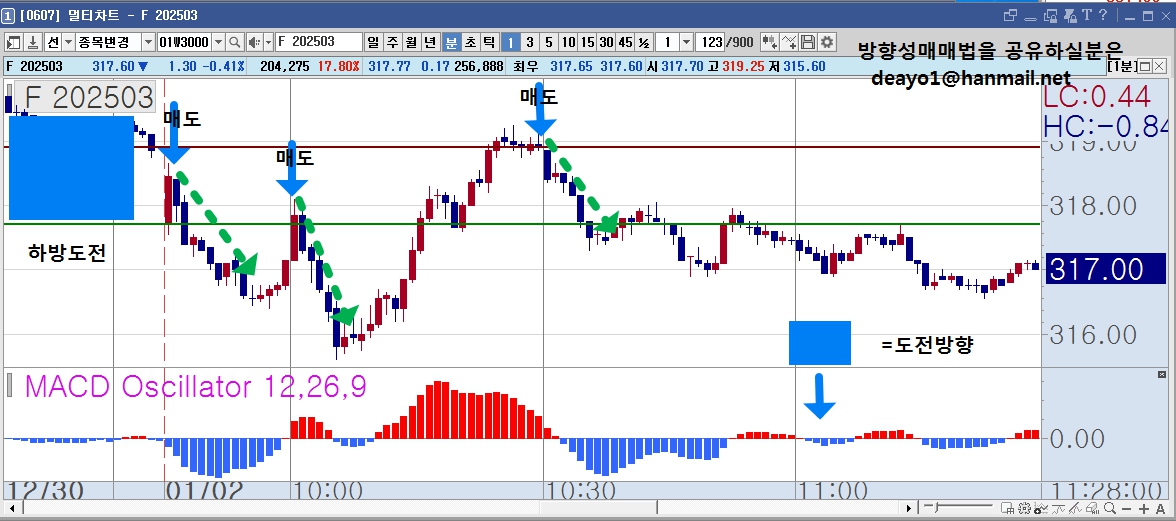
Task: Click the detach window icon in title bar
Action: 1010,15
